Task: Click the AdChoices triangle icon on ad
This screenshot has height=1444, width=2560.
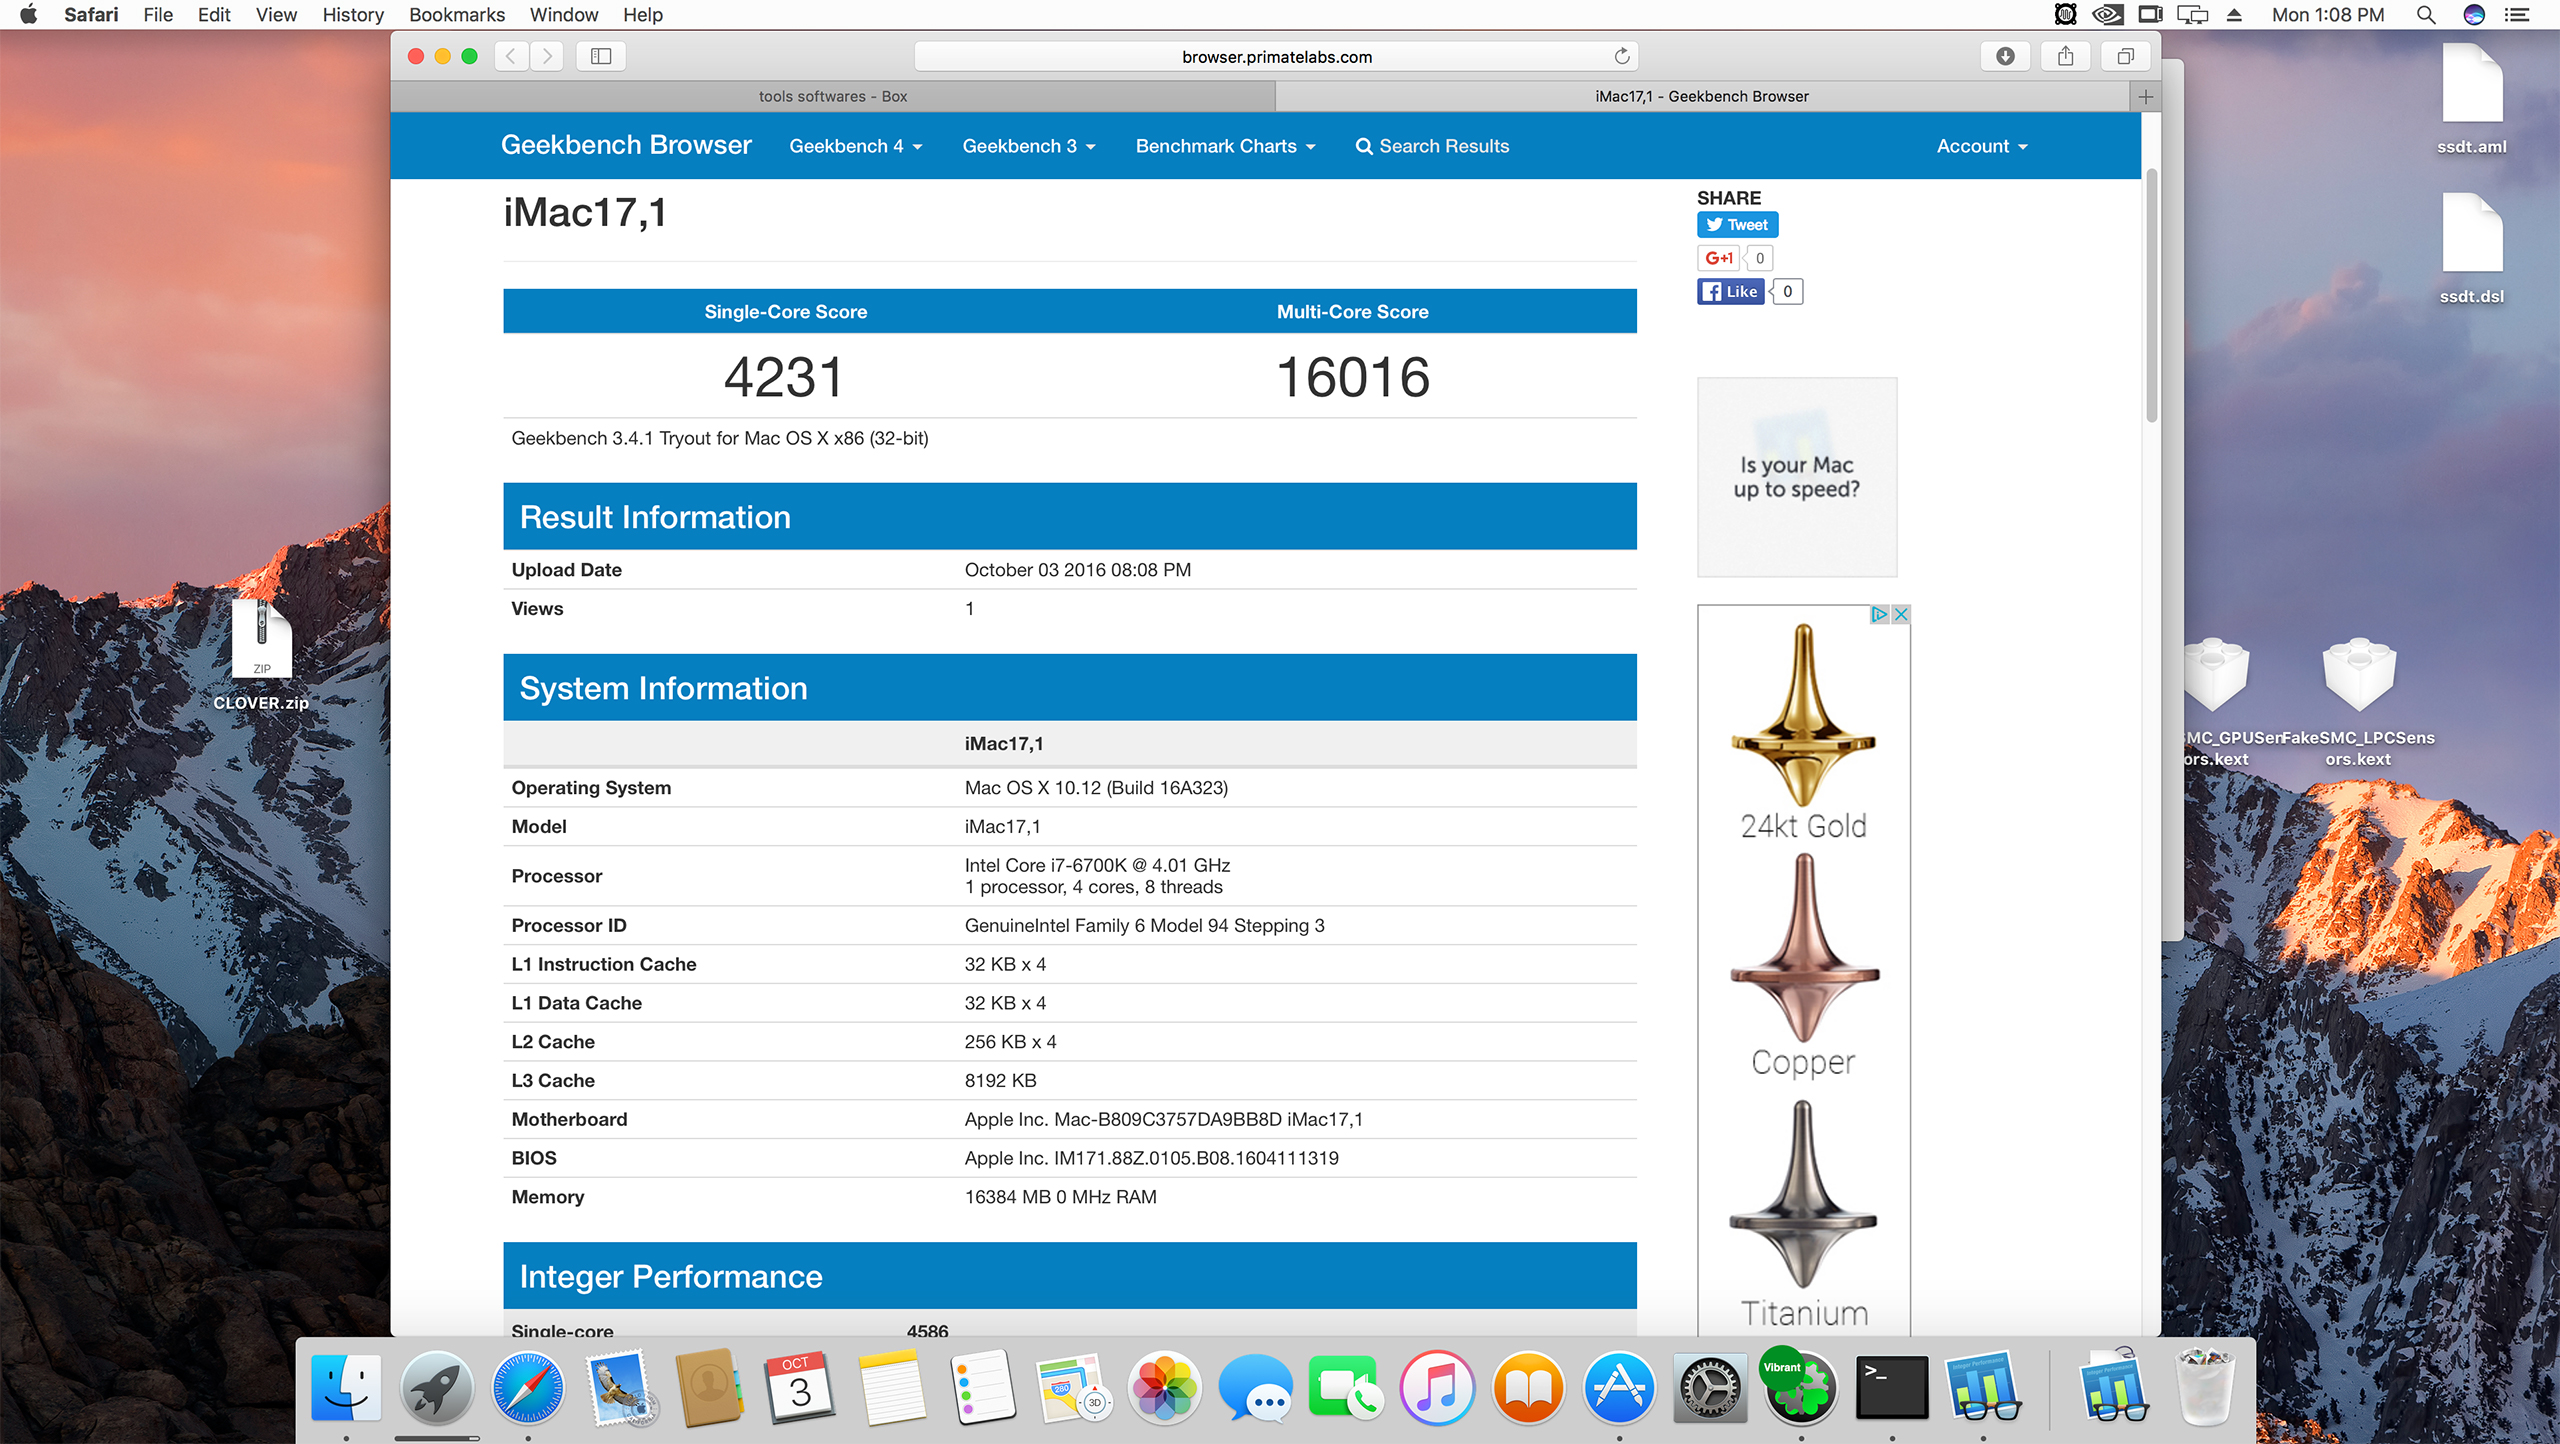Action: [1880, 614]
